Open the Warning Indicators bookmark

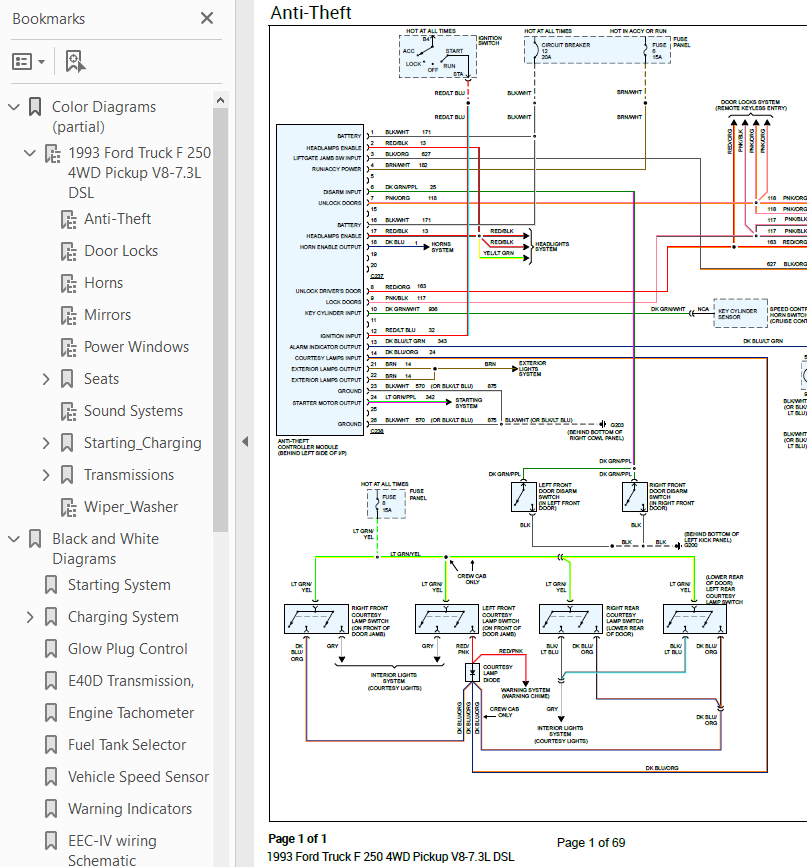(130, 809)
